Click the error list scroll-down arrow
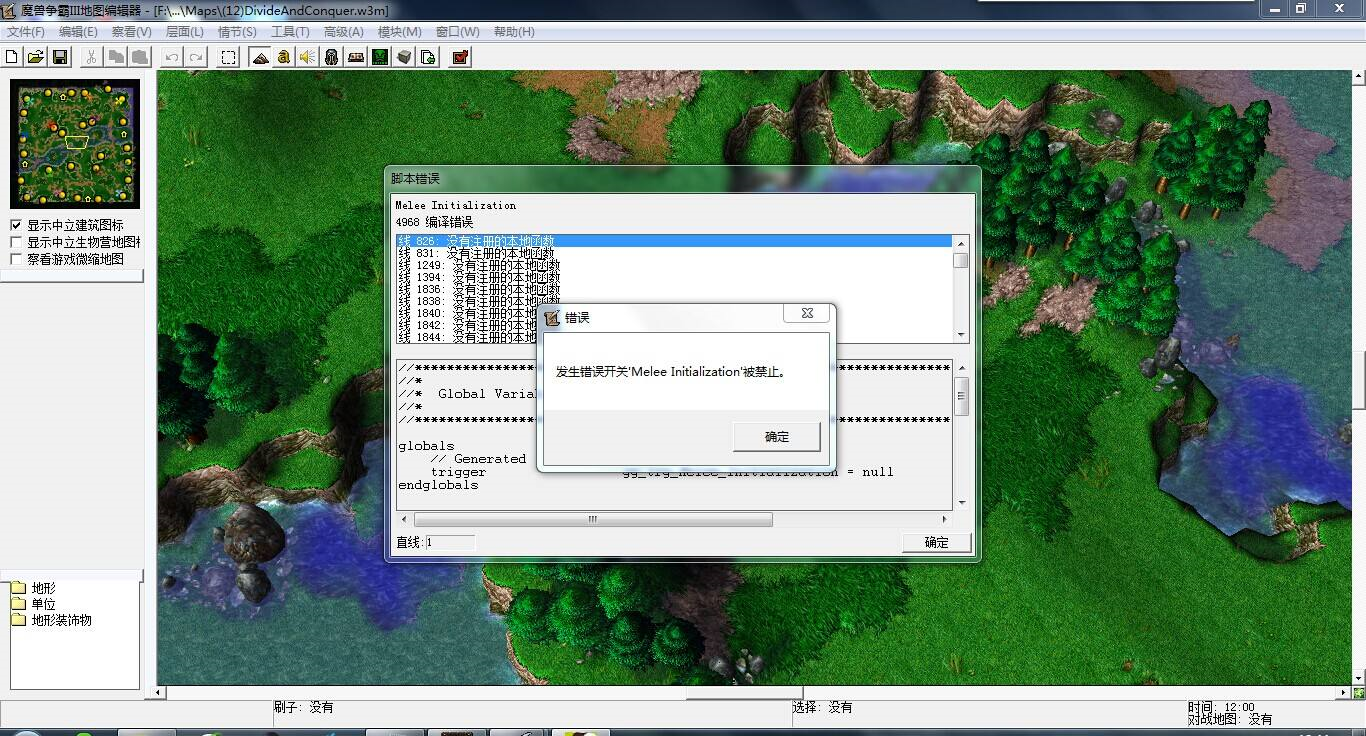The height and width of the screenshot is (736, 1366). point(961,335)
